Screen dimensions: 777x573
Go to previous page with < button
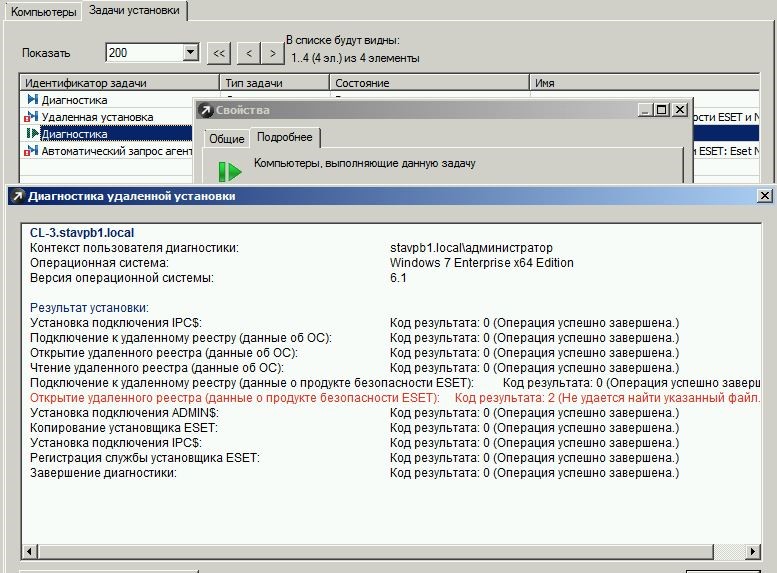(x=249, y=53)
